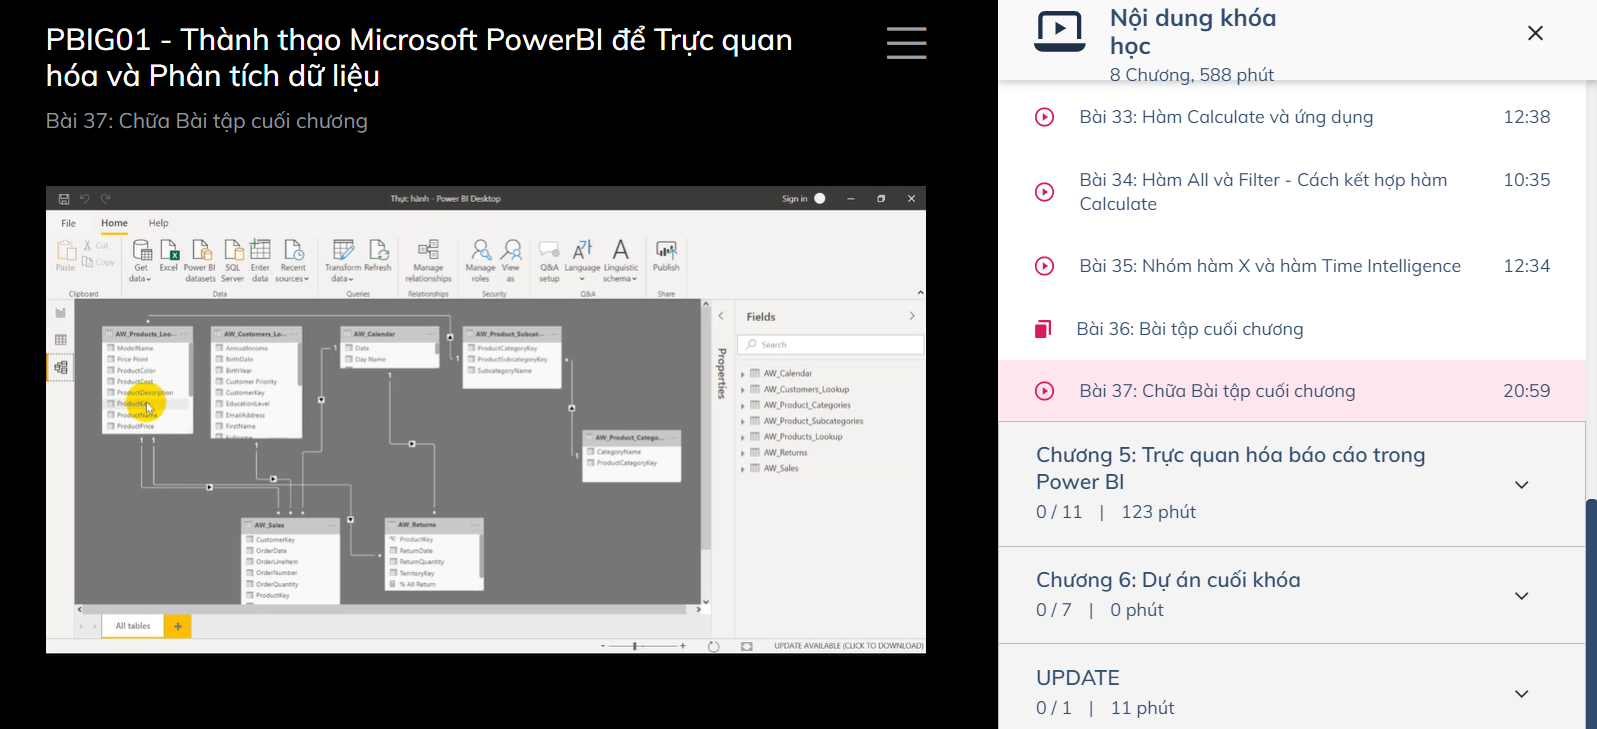
Task: Click Manage relationships in the ribbon
Action: pos(428,260)
